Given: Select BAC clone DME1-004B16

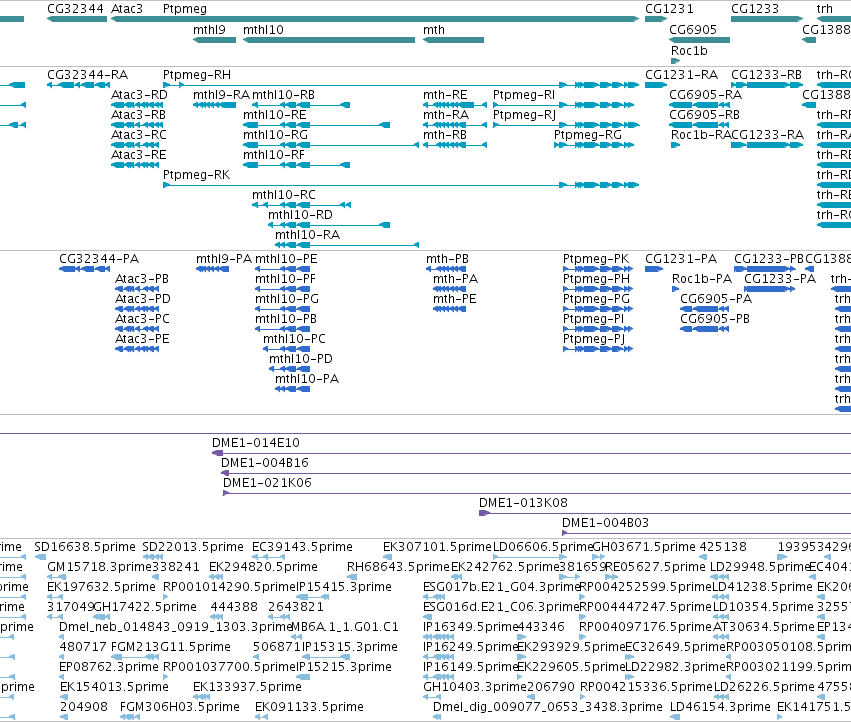Looking at the screenshot, I should click(x=265, y=463).
